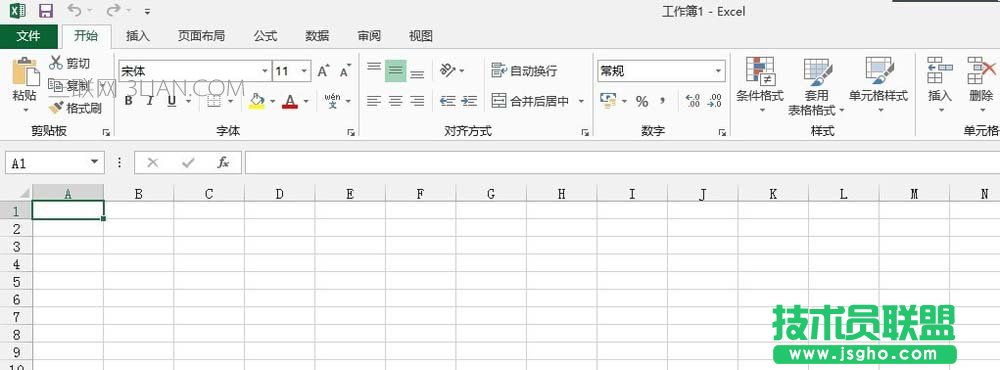Click the increase indent icon

click(x=469, y=101)
